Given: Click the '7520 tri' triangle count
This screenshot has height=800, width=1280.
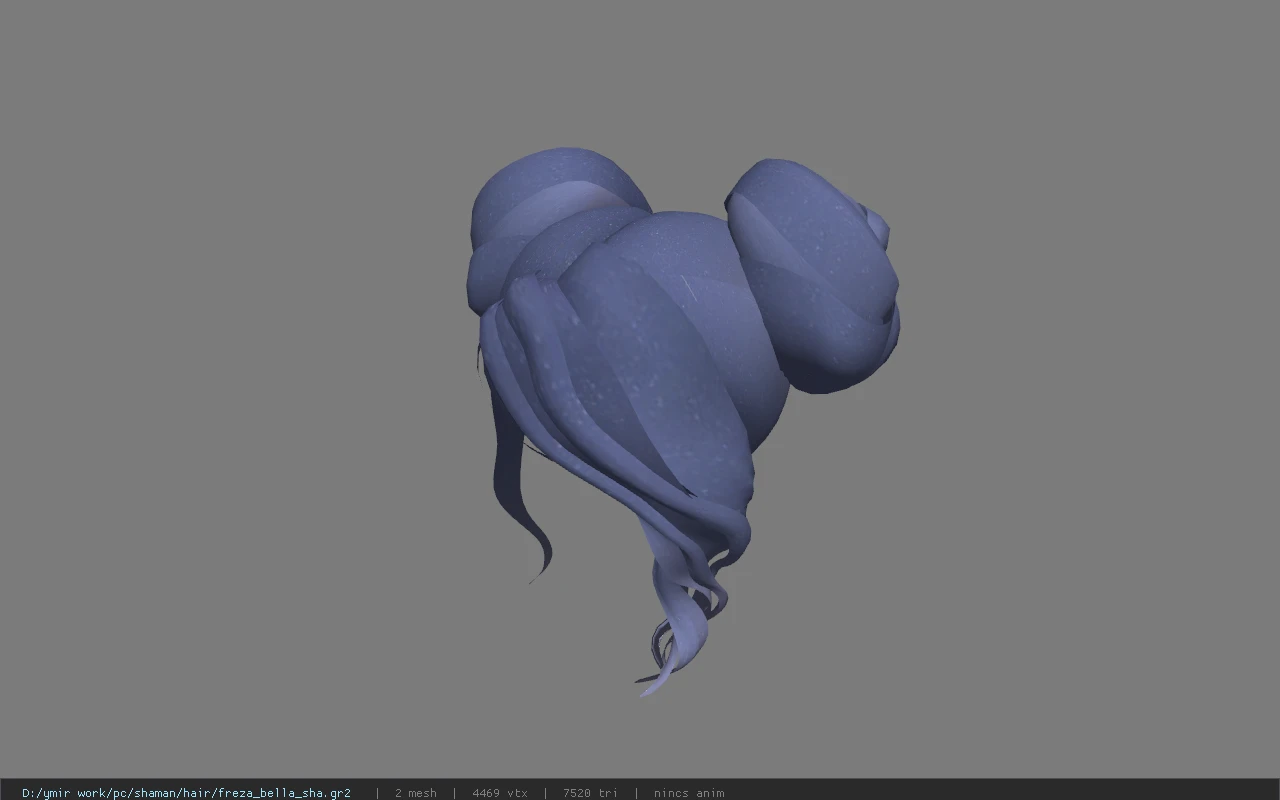Looking at the screenshot, I should (590, 793).
